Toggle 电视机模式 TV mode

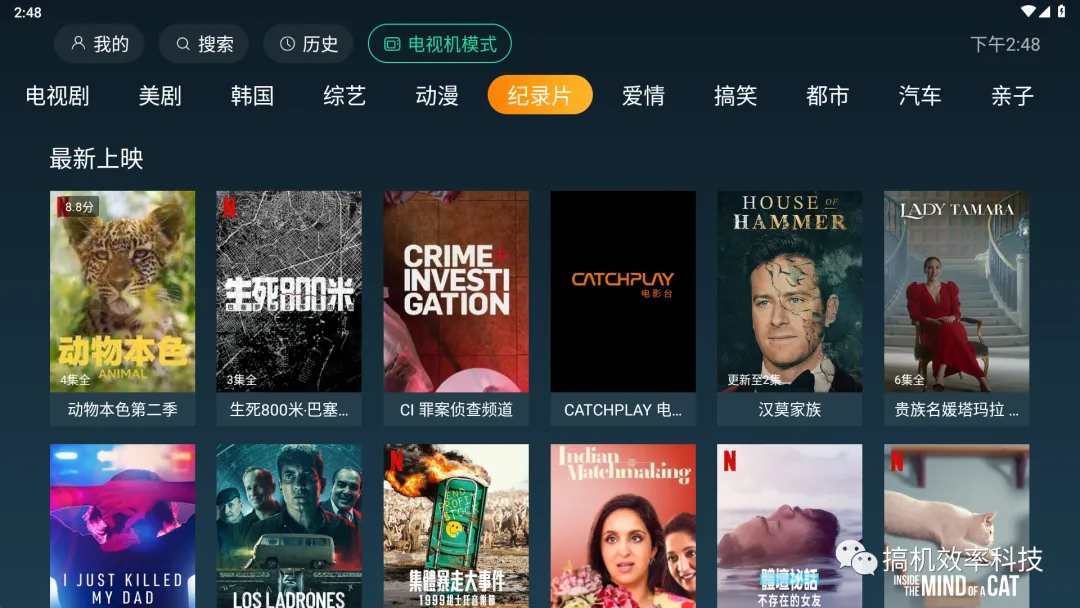pyautogui.click(x=439, y=44)
